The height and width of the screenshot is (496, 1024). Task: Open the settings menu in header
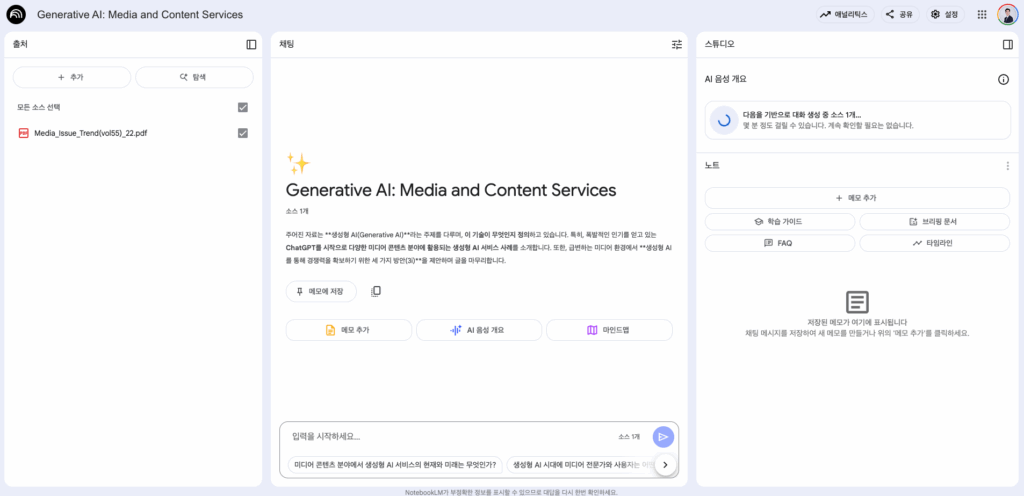click(943, 15)
